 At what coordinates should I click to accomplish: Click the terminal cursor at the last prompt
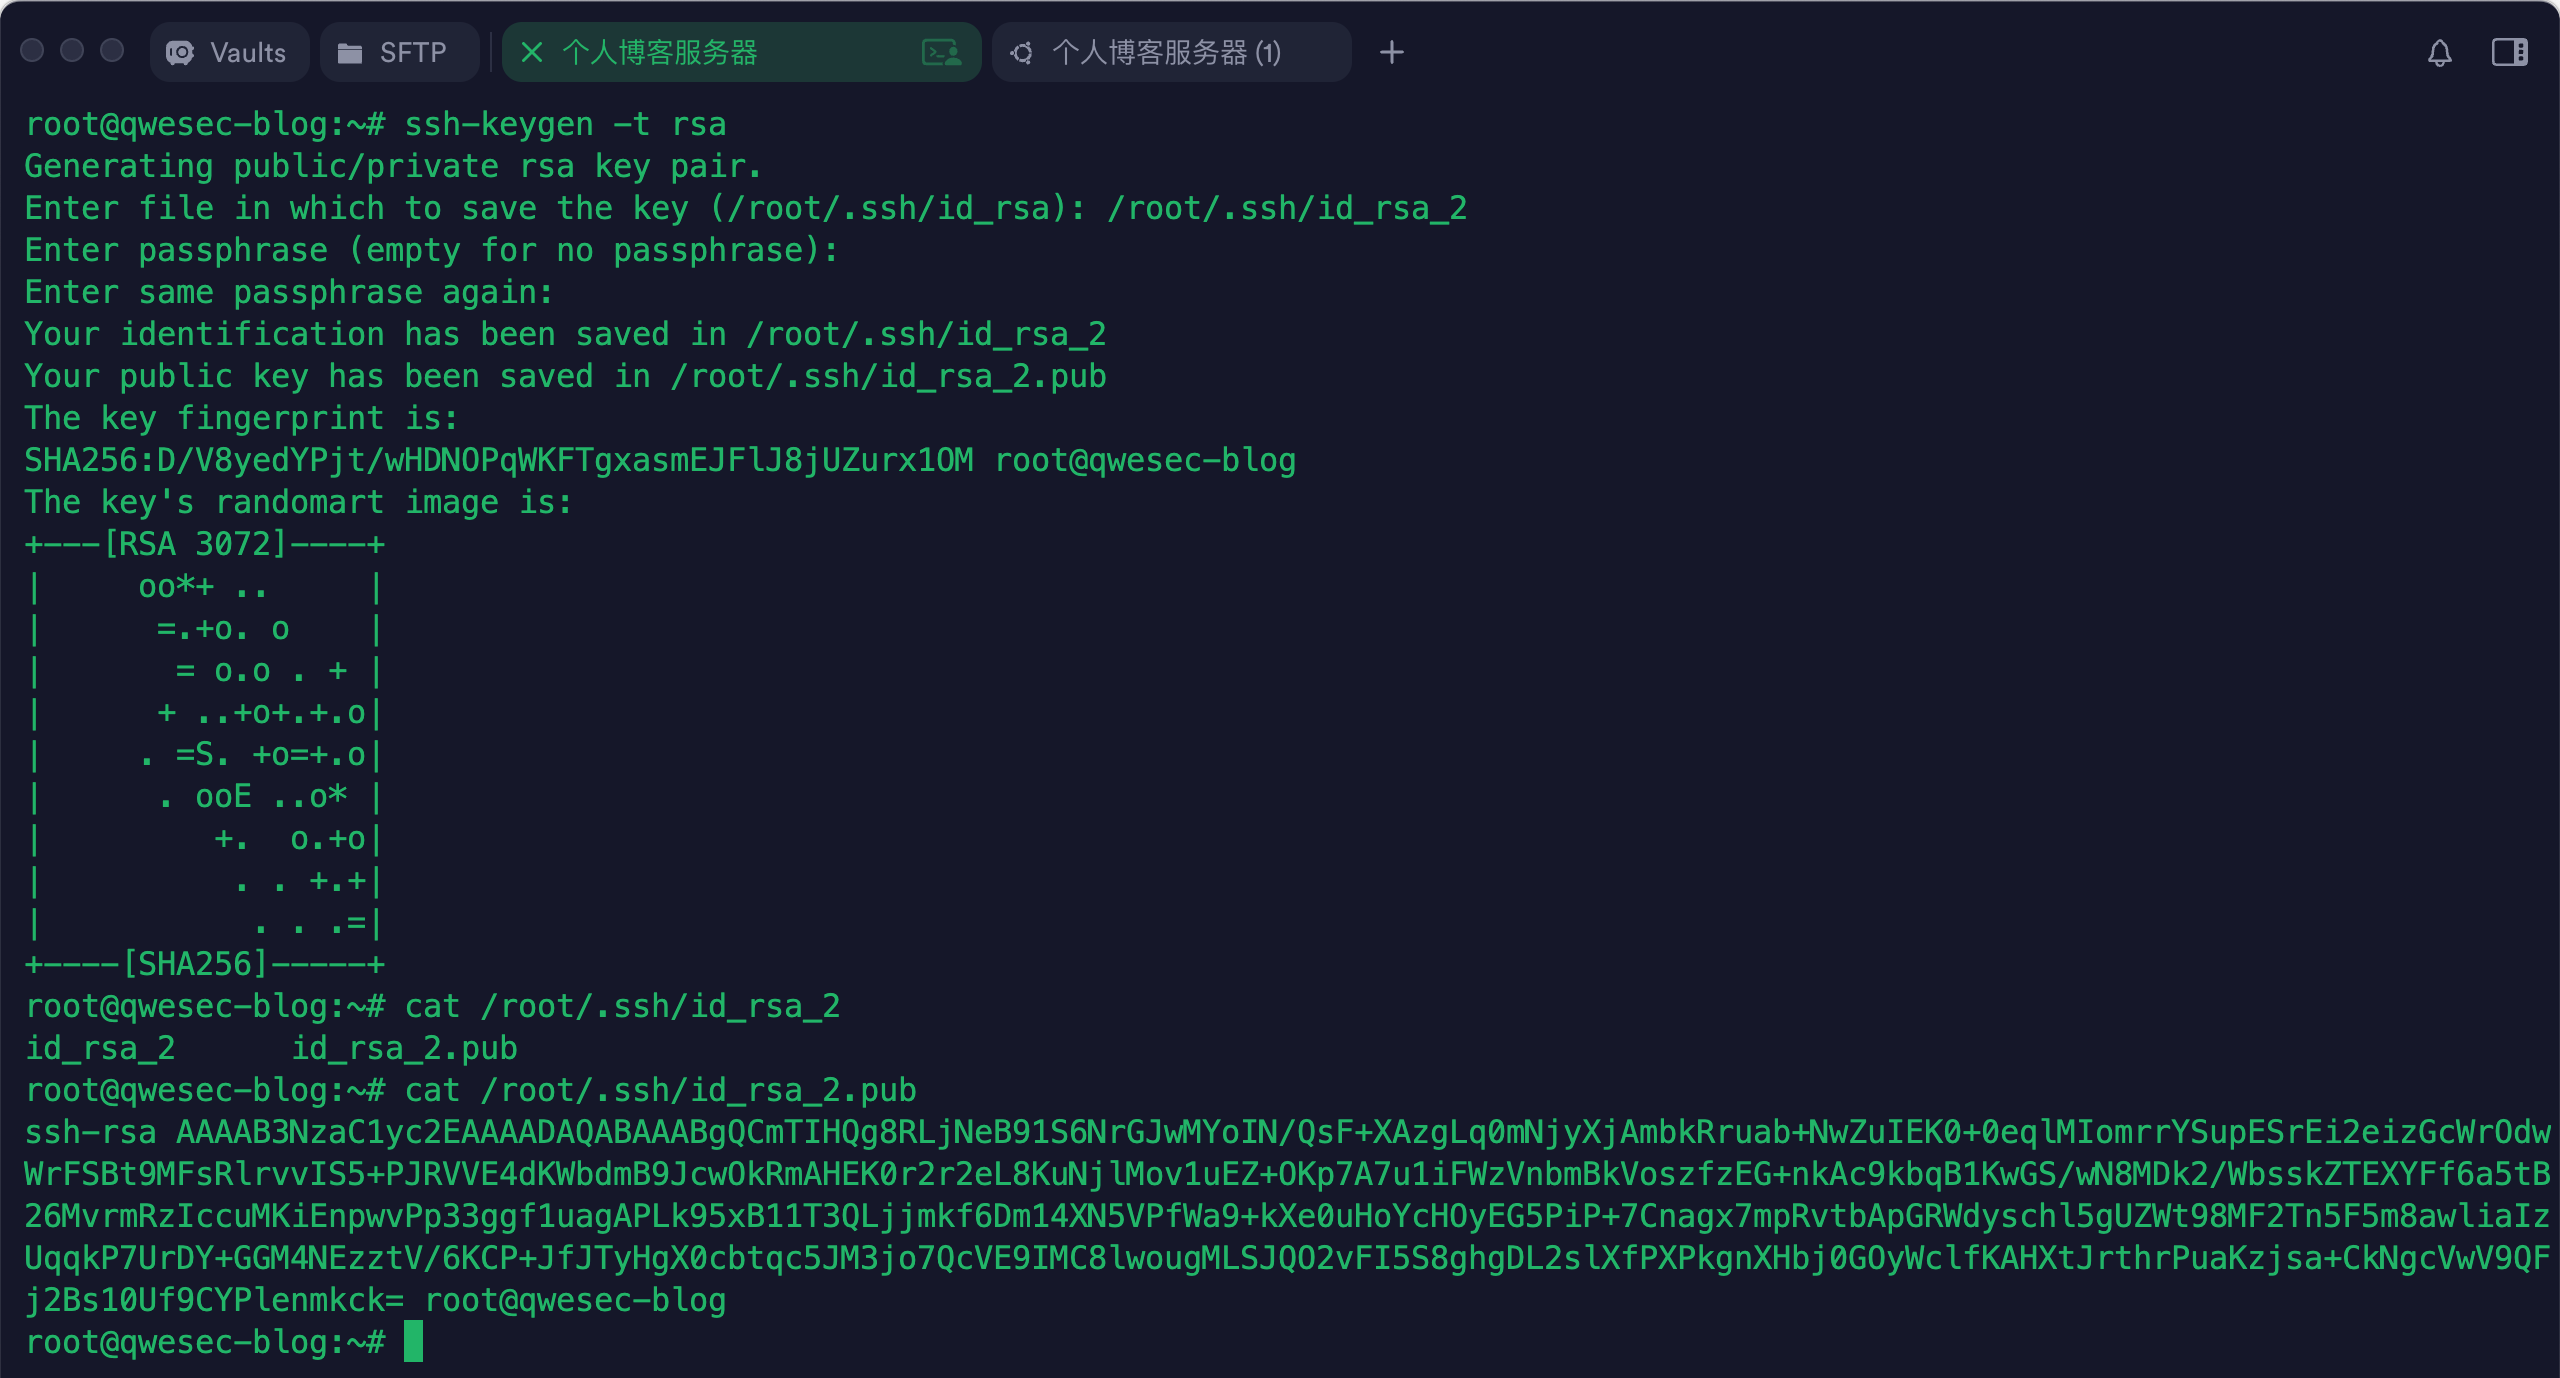click(x=413, y=1341)
